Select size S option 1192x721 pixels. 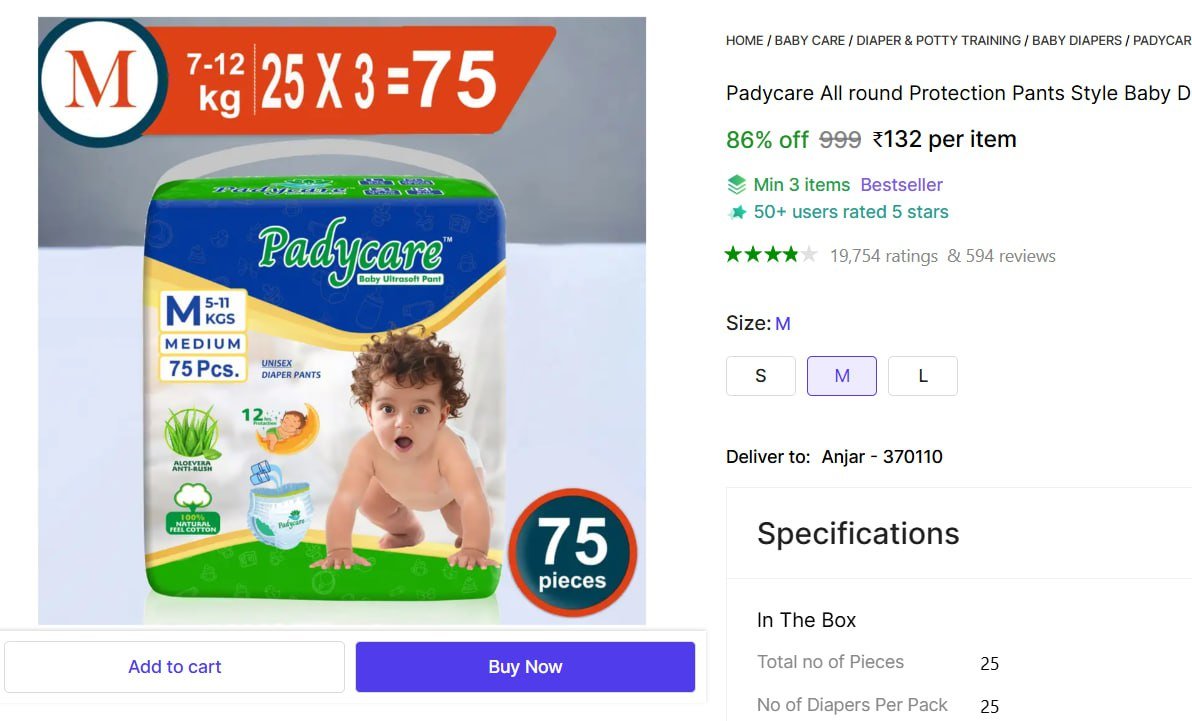point(760,376)
